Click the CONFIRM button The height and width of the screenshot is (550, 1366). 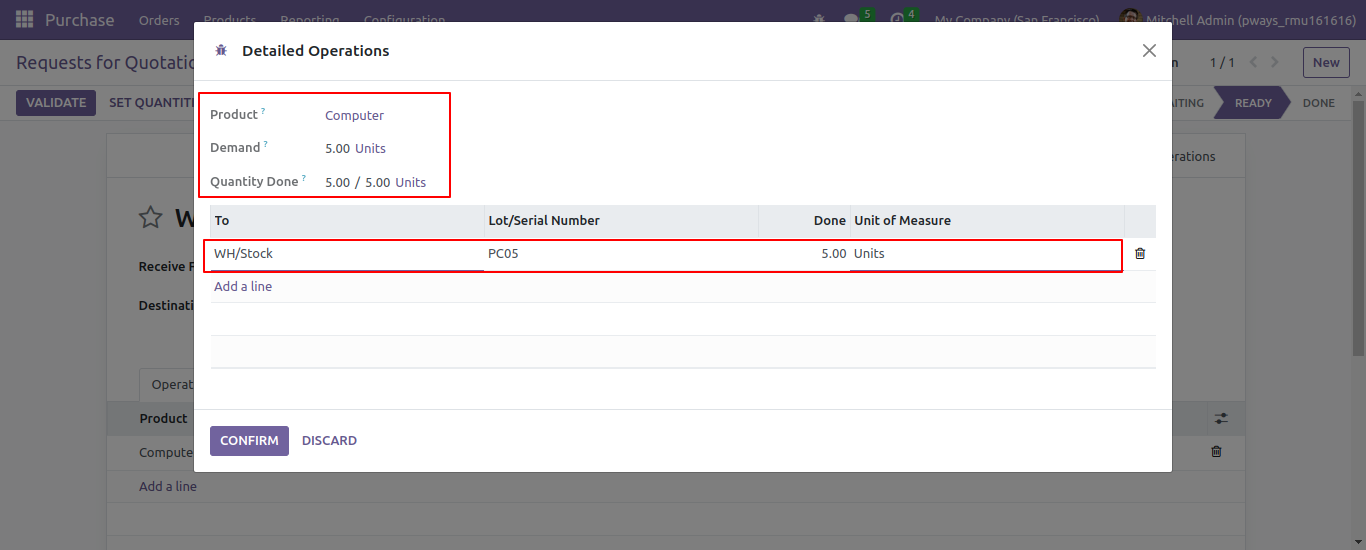coord(249,441)
